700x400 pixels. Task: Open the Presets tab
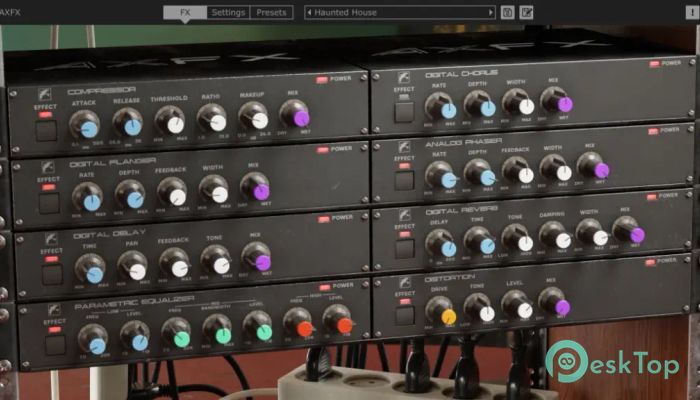tap(270, 13)
